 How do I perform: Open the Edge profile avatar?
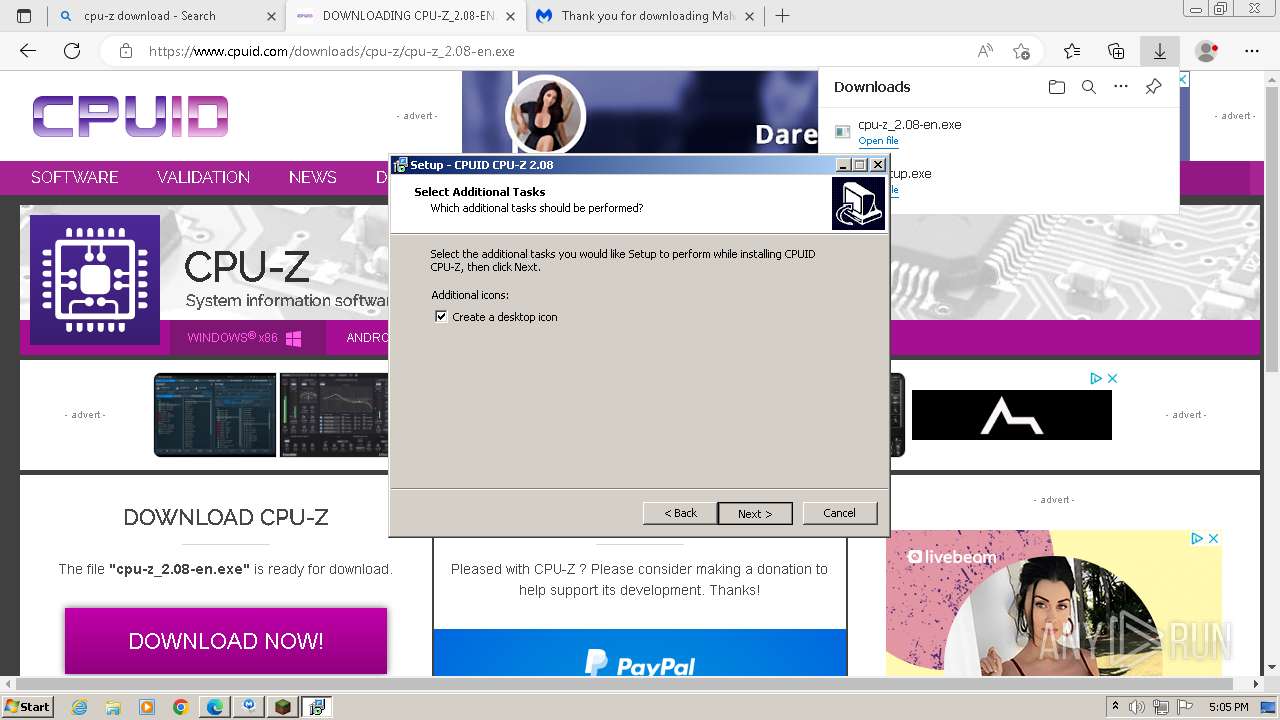tap(1207, 51)
